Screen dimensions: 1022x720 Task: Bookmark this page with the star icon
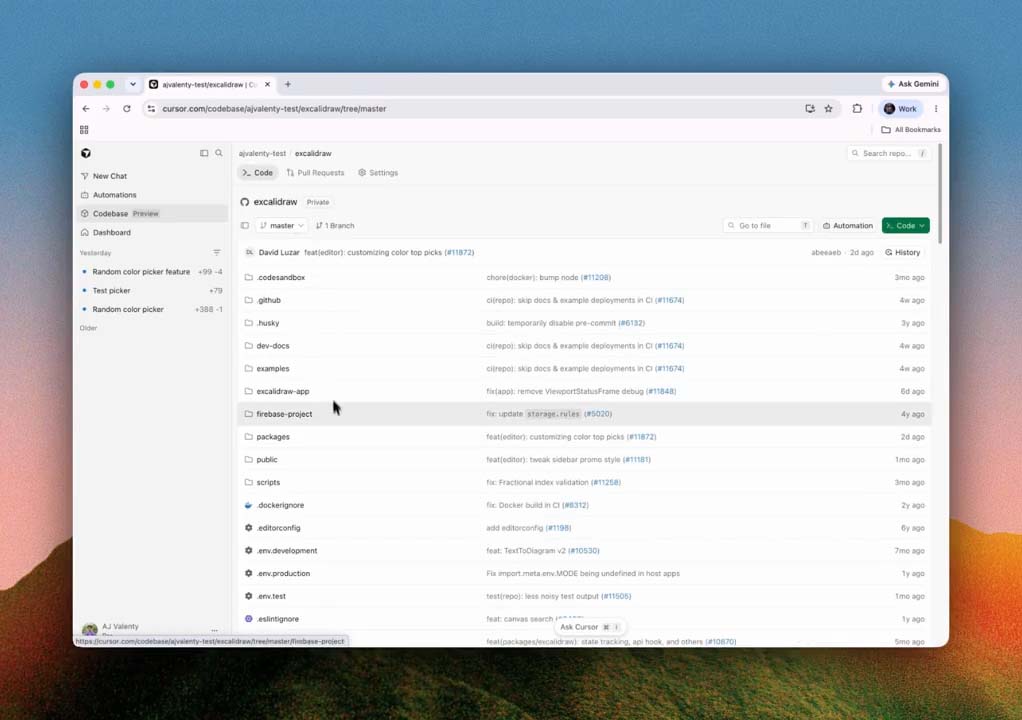pyautogui.click(x=828, y=109)
